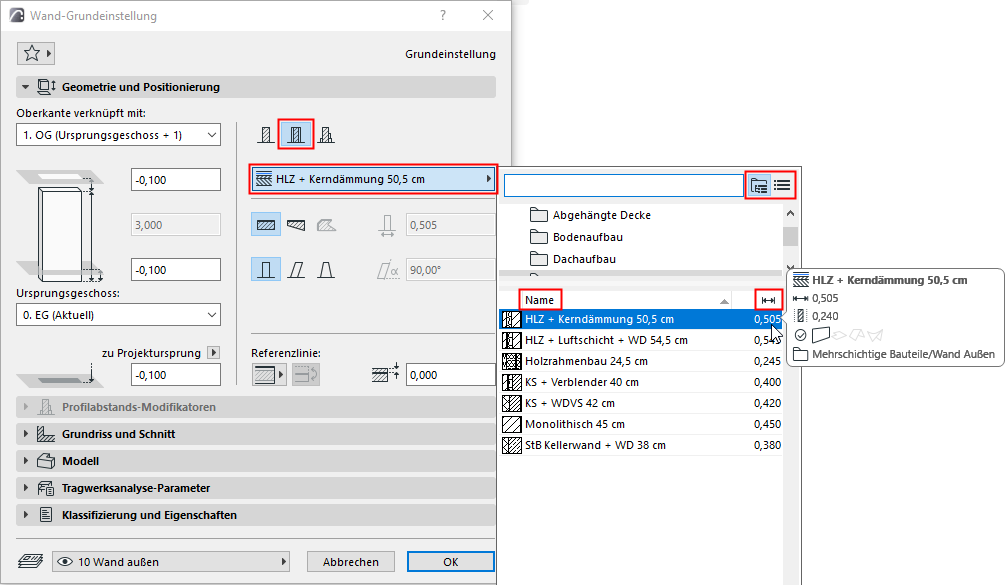
Task: Edit the offset to project origin field
Action: point(176,375)
